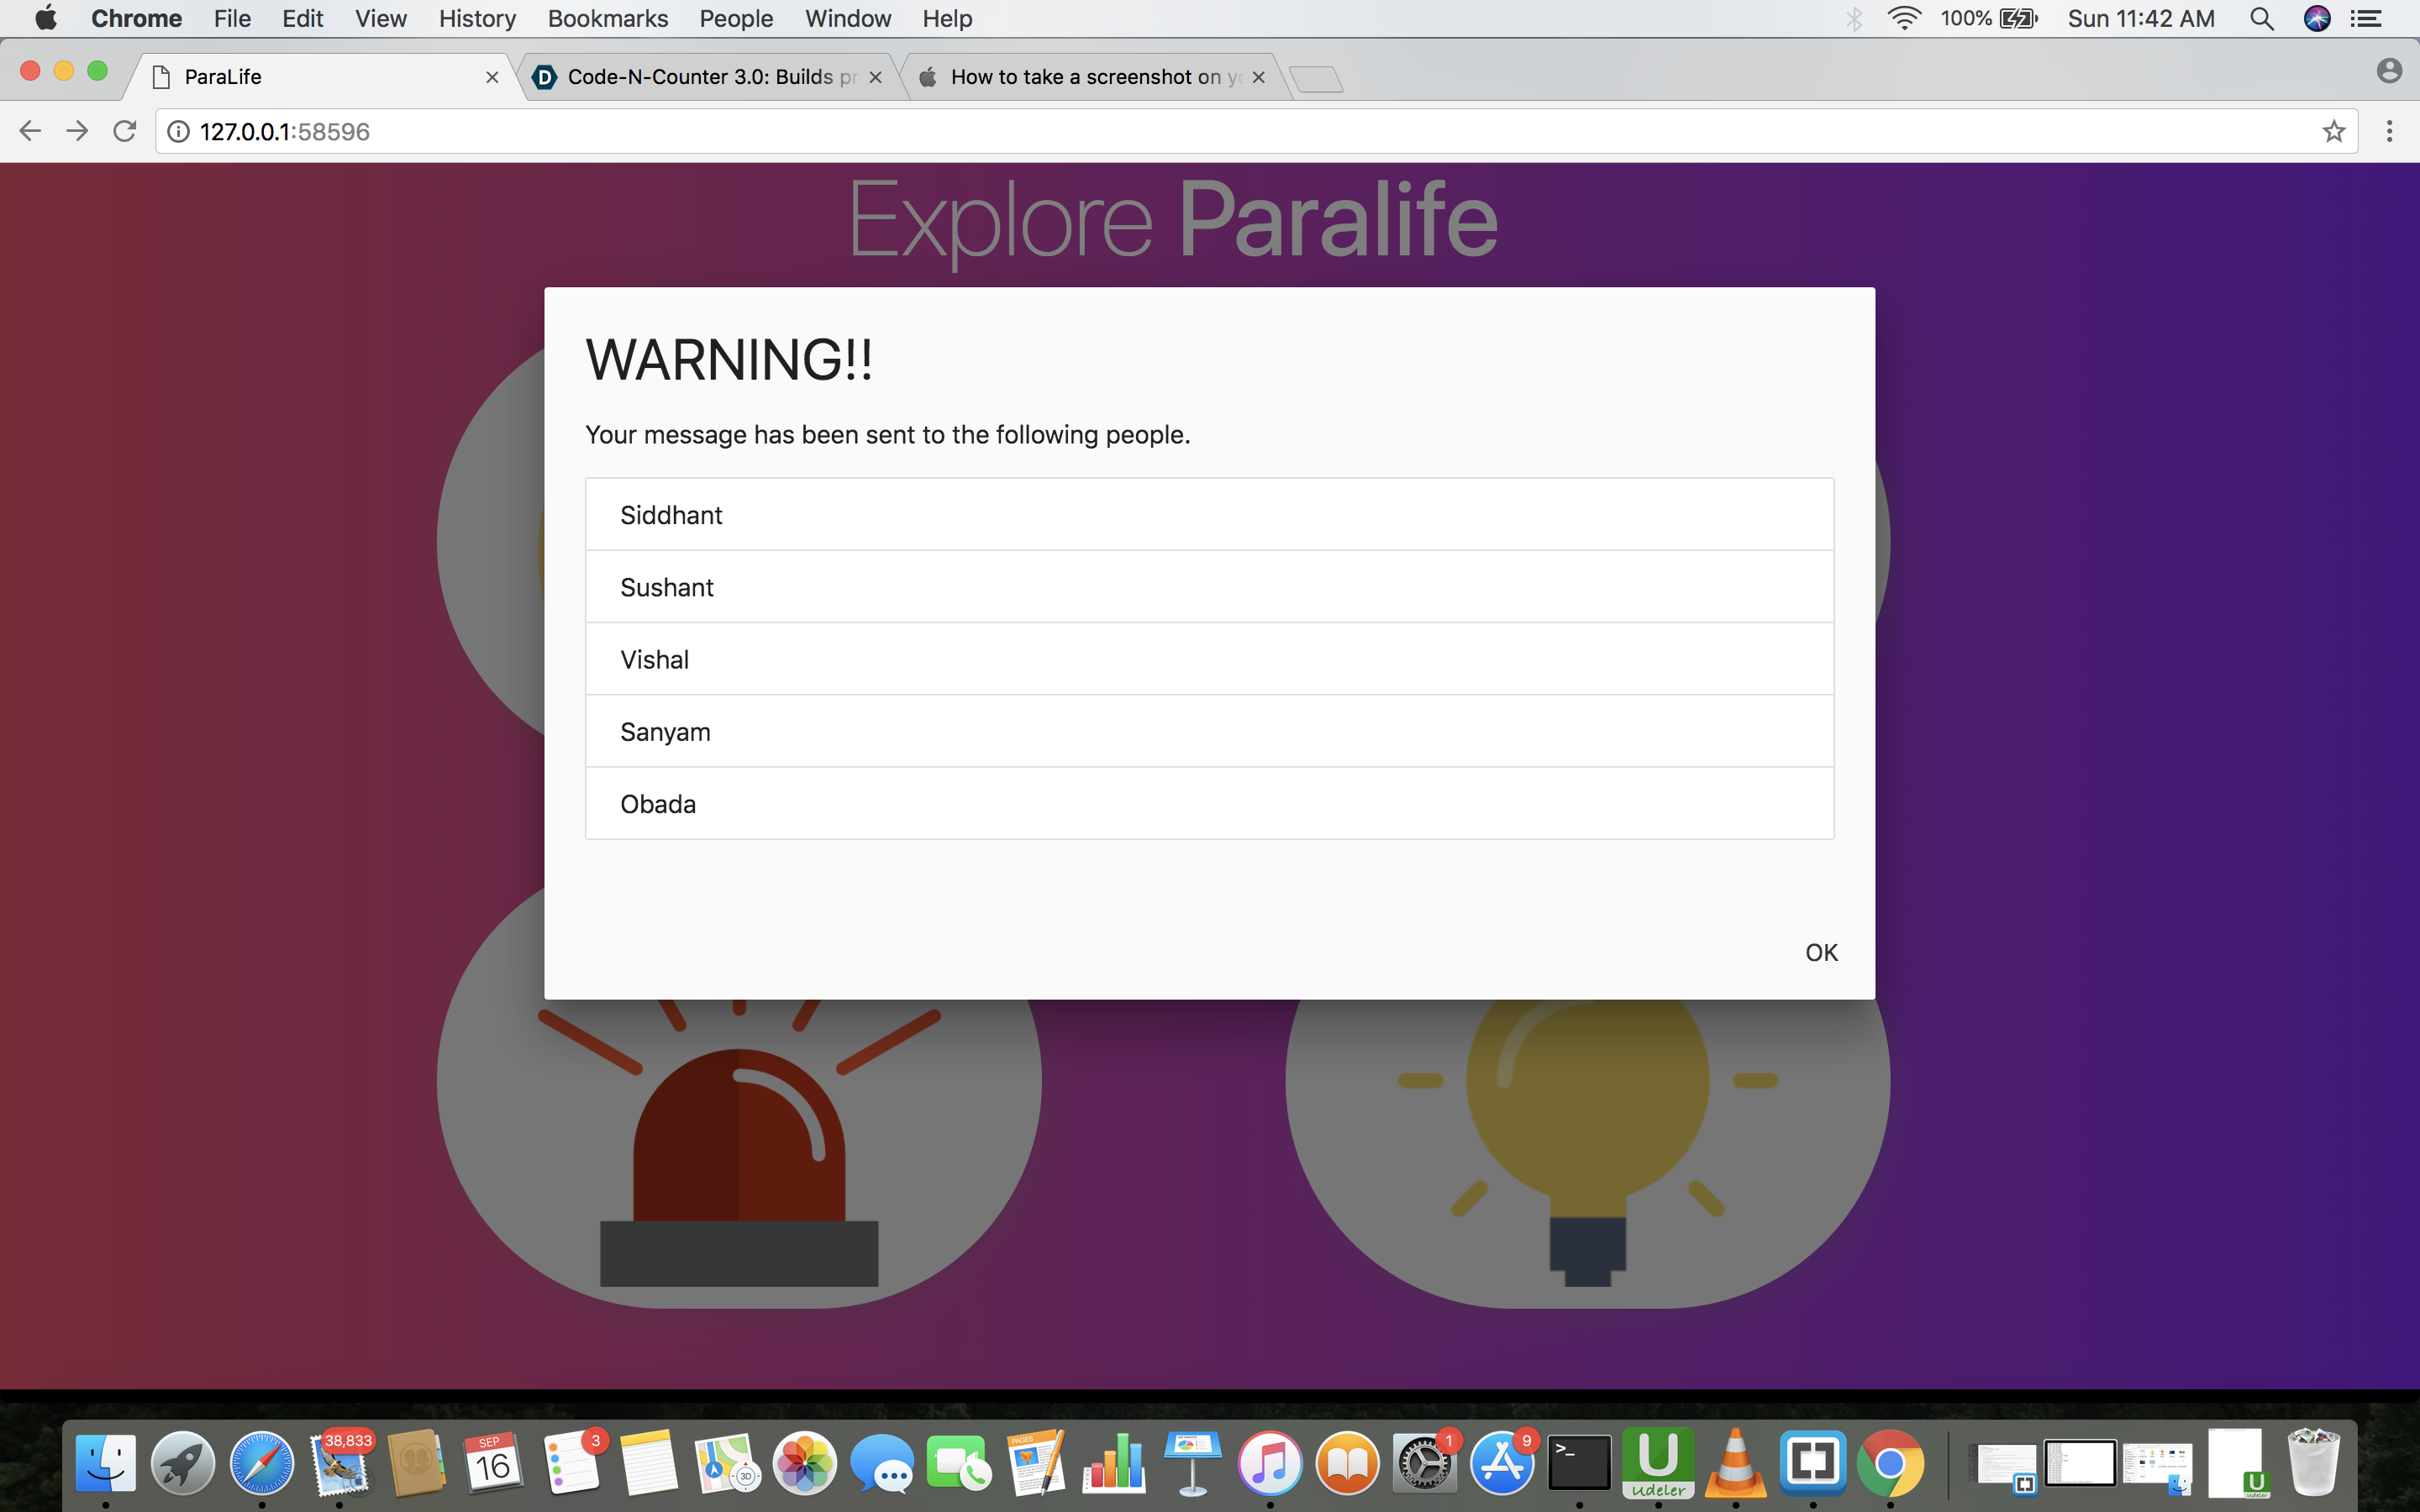Image resolution: width=2420 pixels, height=1512 pixels.
Task: Click the site information icon
Action: coord(178,131)
